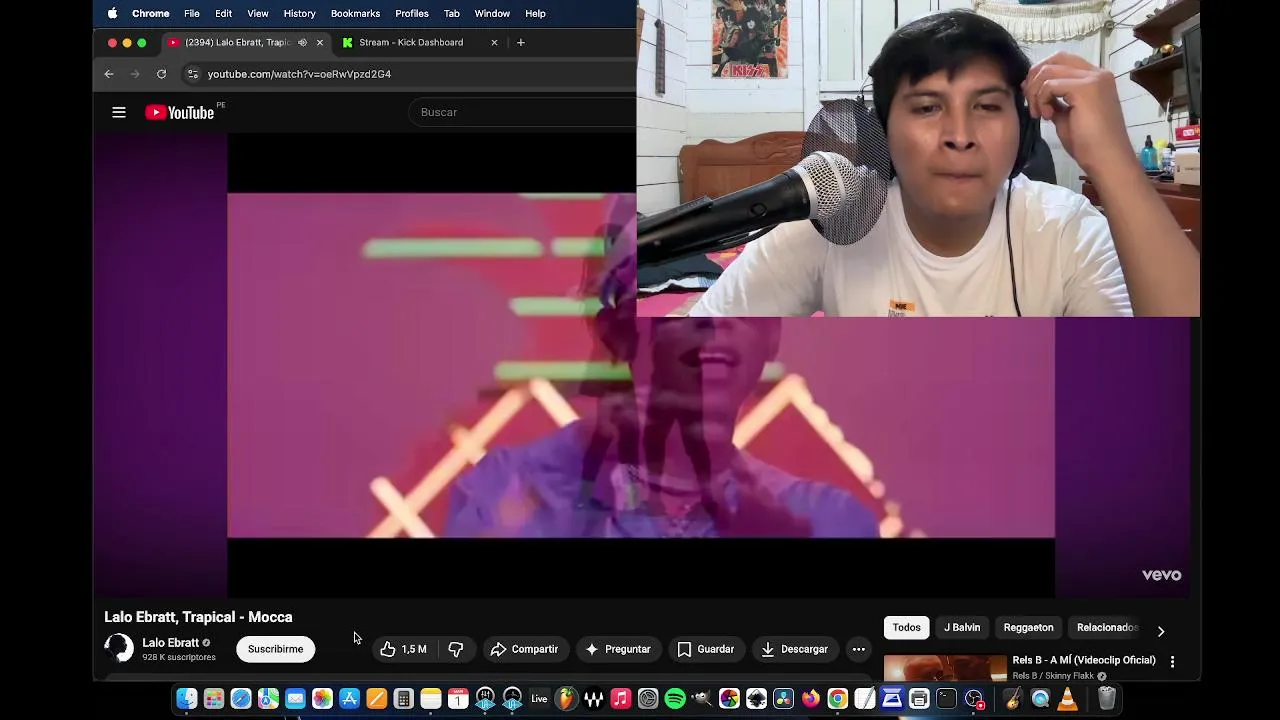Open a new Chrome tab
Screen dimensions: 1280x720
[520, 42]
